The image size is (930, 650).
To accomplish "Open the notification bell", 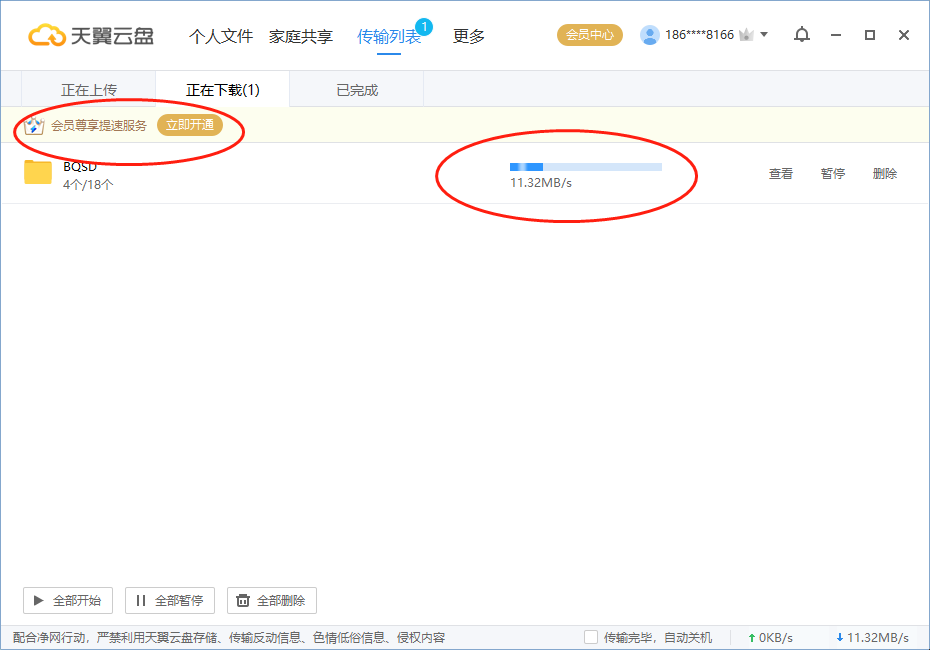I will (802, 35).
